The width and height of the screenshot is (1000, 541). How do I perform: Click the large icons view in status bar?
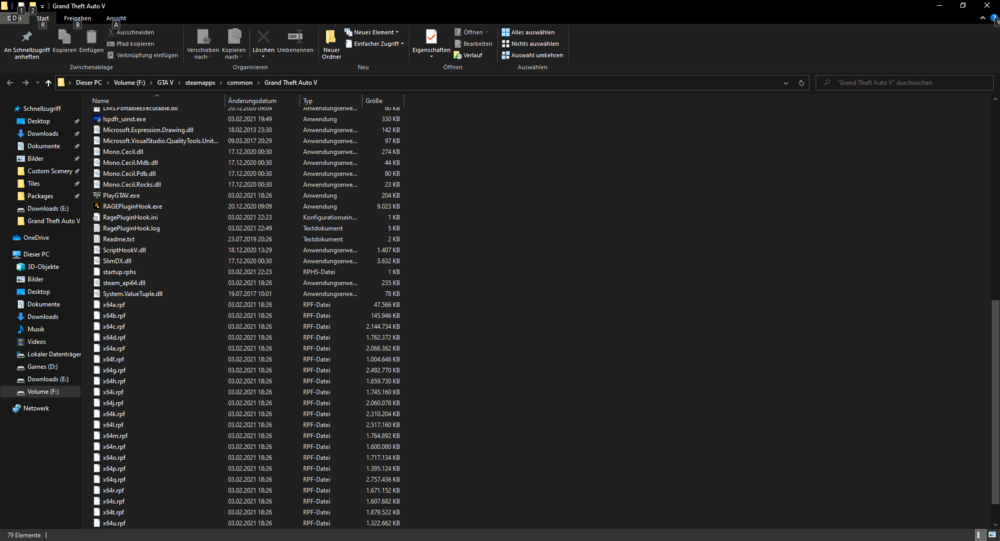(992, 535)
